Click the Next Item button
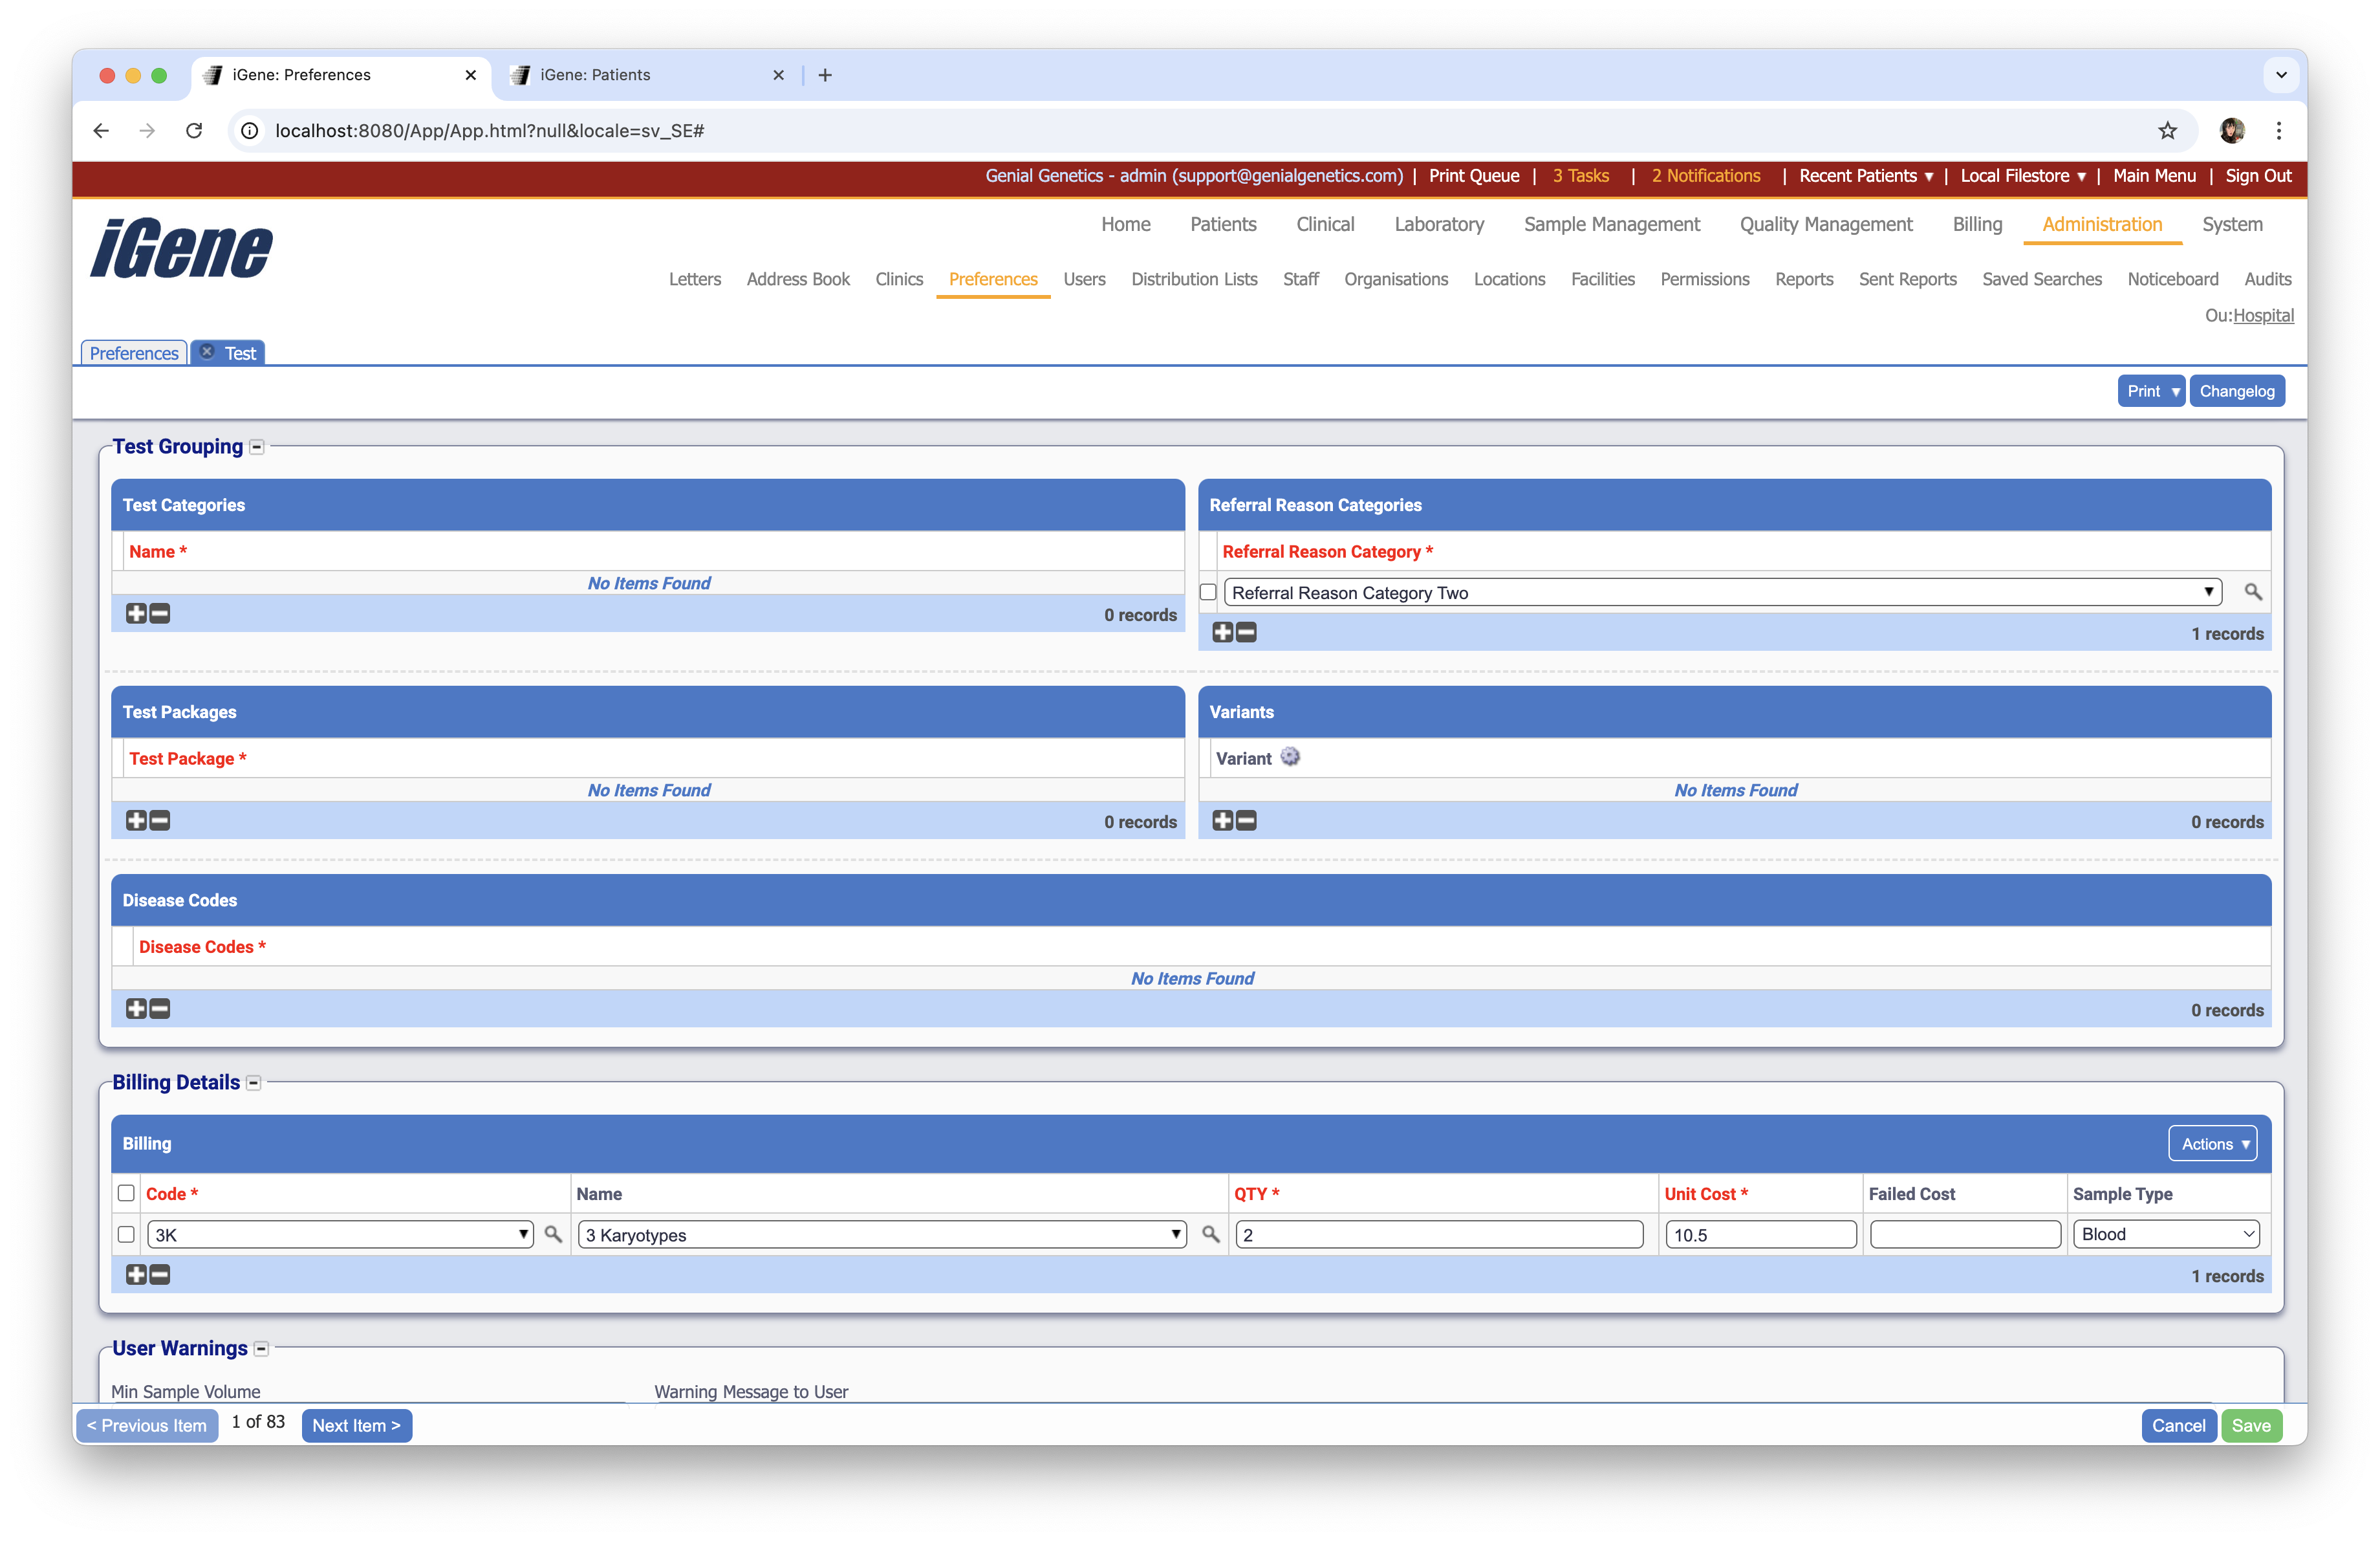 point(356,1425)
